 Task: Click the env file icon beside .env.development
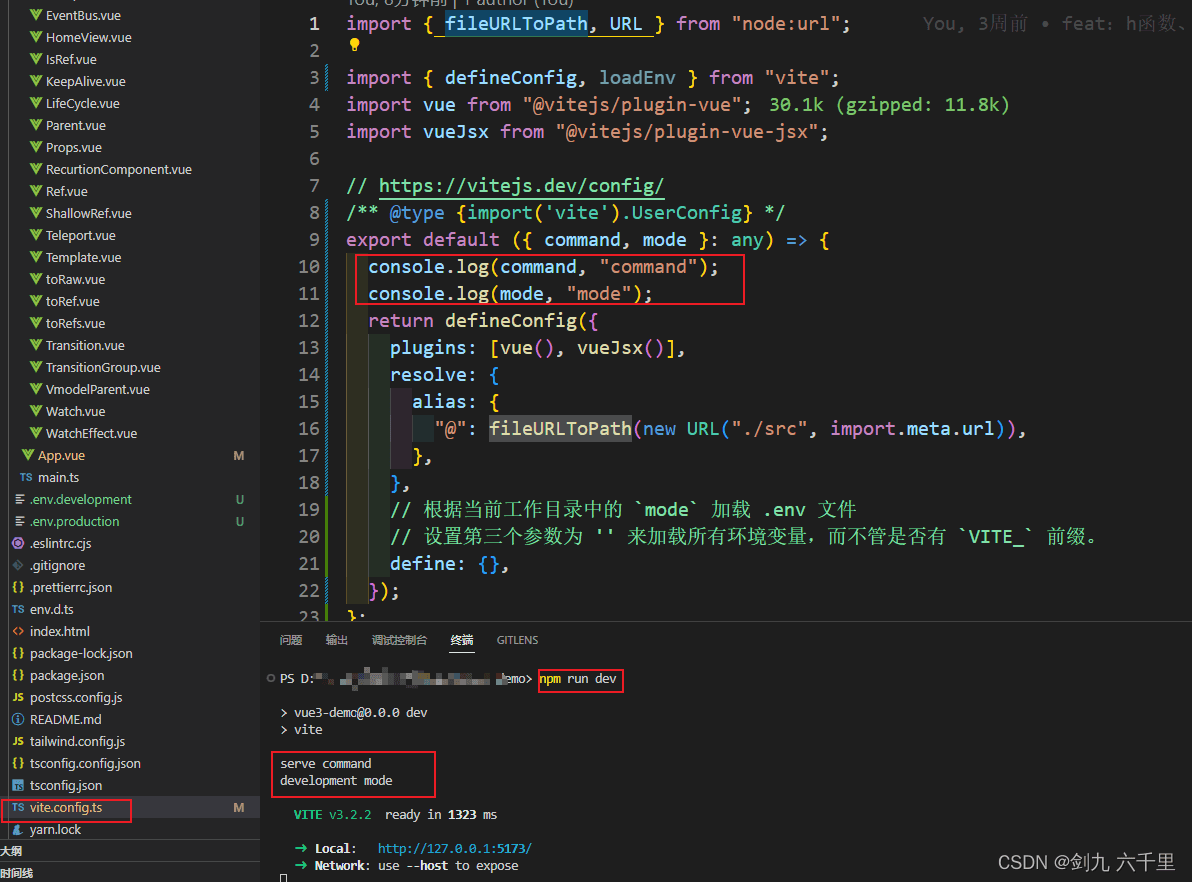[20, 500]
